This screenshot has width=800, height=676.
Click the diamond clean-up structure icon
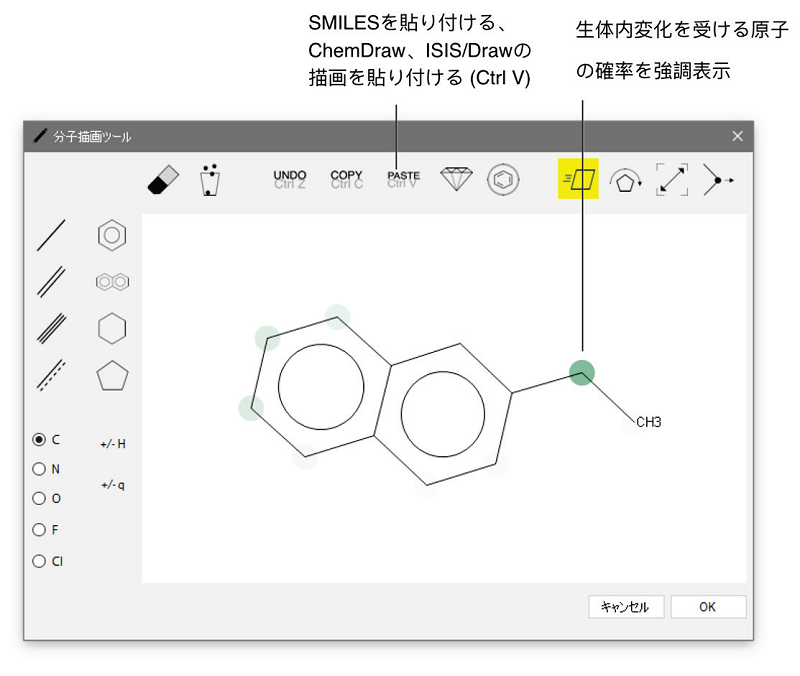[x=456, y=179]
